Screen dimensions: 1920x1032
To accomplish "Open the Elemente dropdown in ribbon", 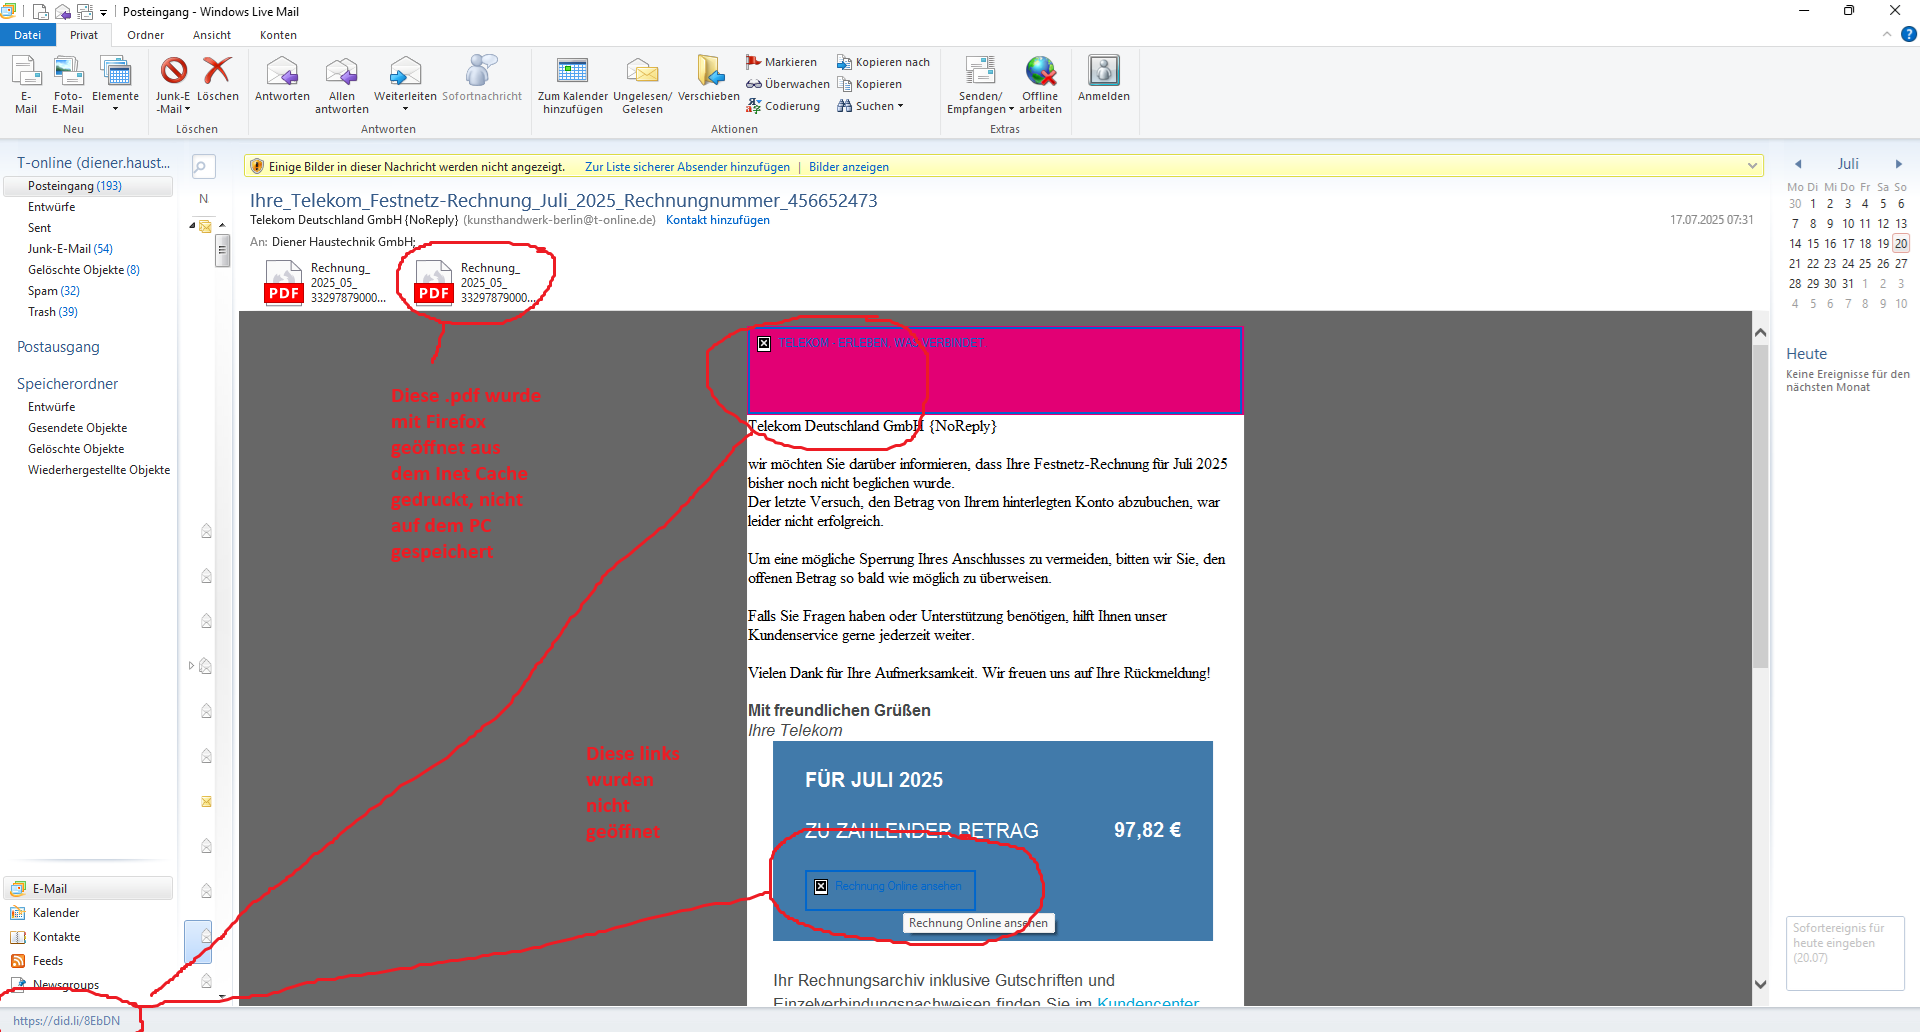I will [x=115, y=84].
